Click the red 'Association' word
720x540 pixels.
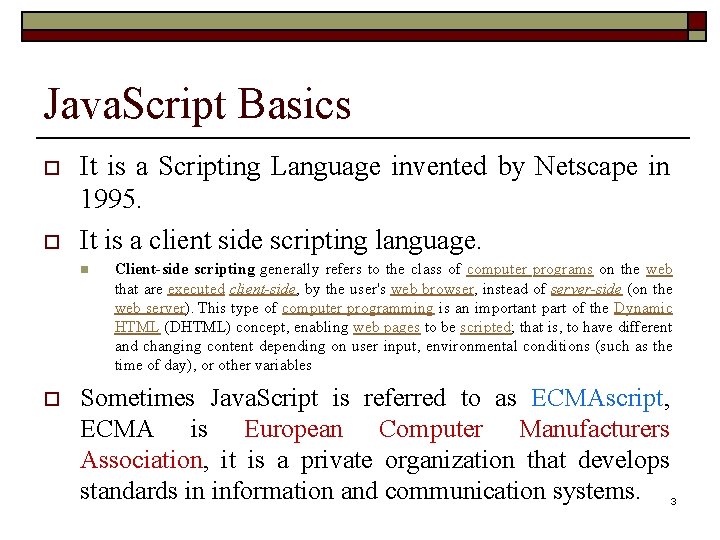point(141,460)
